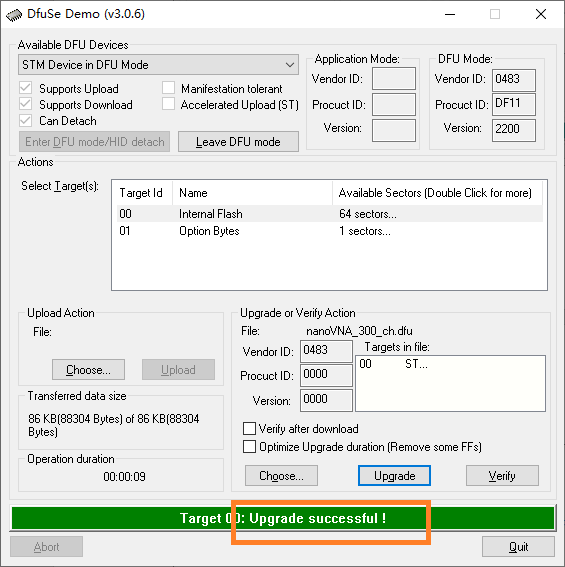Viewport: 565px width, 567px height.
Task: Click Leave DFU mode button
Action: 238,142
